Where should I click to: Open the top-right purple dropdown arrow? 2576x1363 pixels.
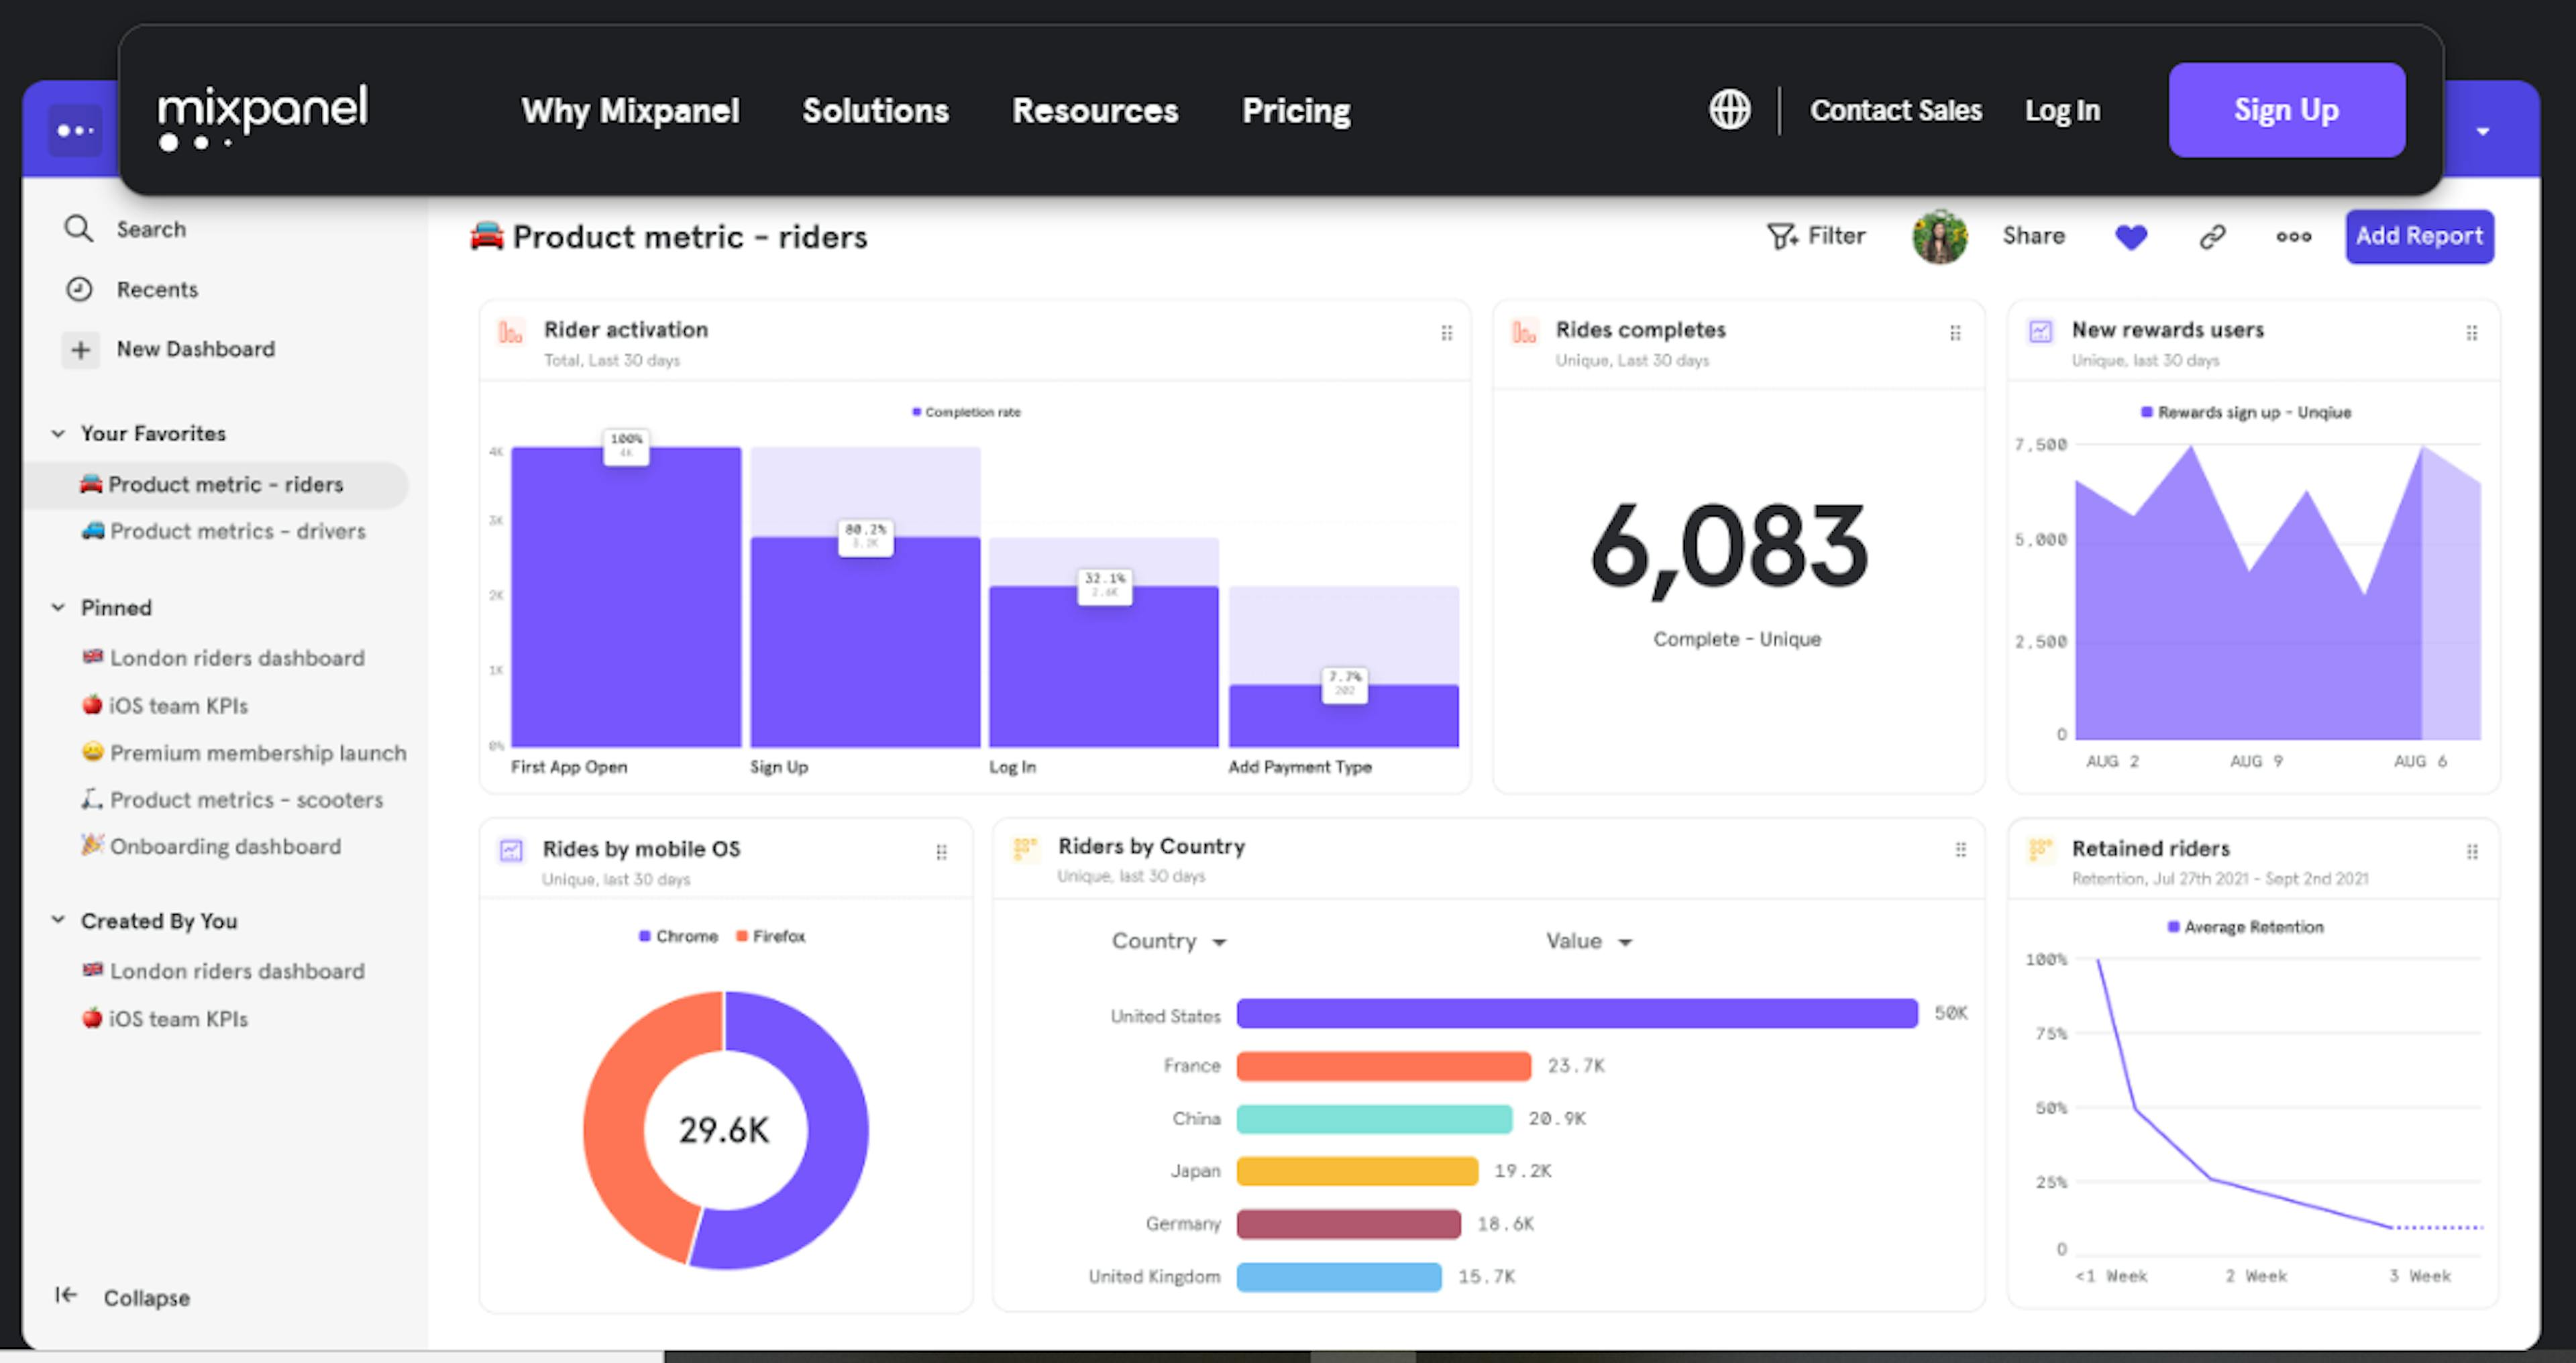point(2482,131)
